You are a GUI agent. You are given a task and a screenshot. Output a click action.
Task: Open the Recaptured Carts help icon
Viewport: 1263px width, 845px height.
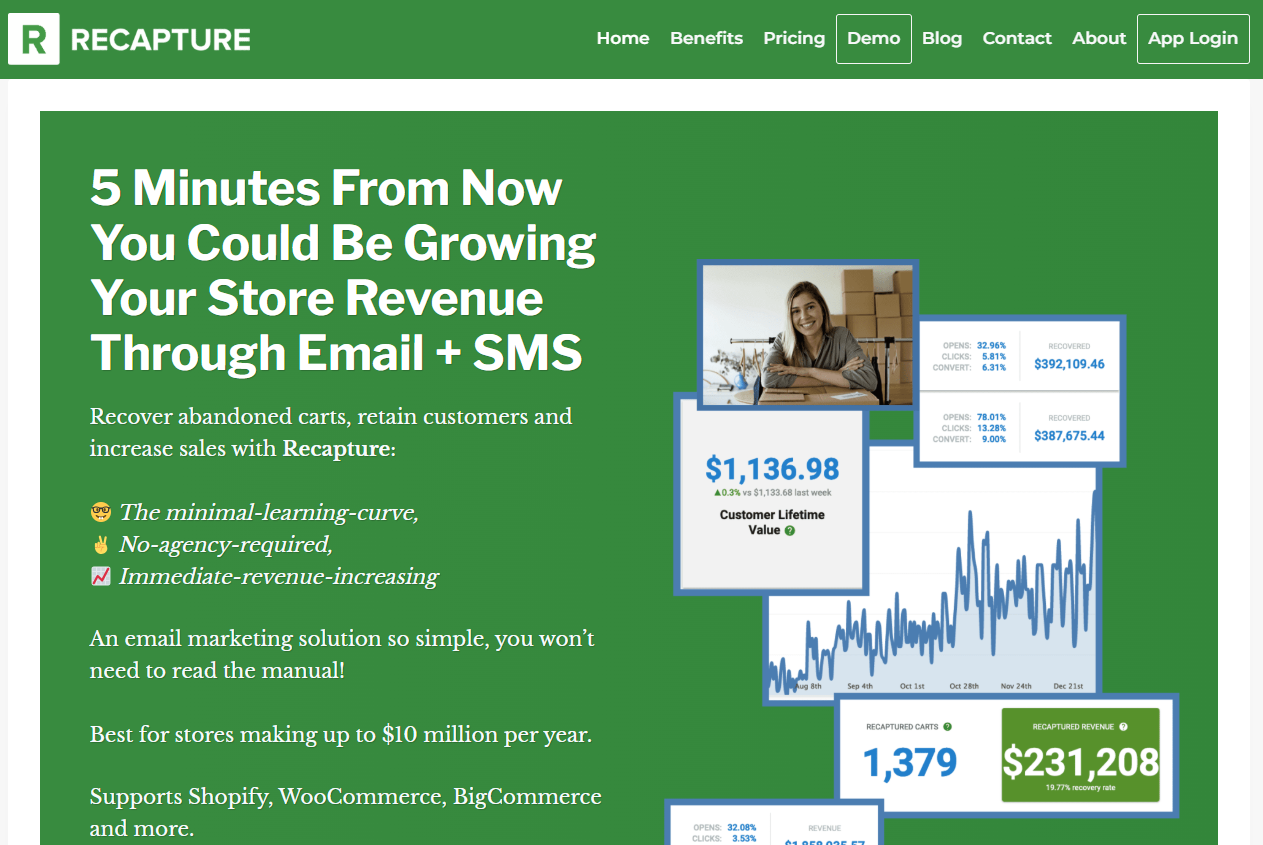pos(947,727)
